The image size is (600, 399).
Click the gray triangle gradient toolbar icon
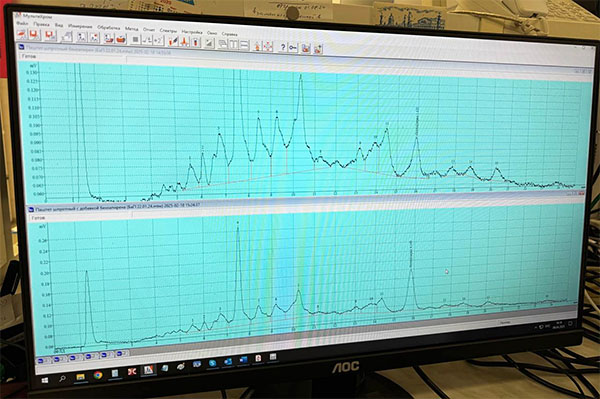click(x=209, y=43)
